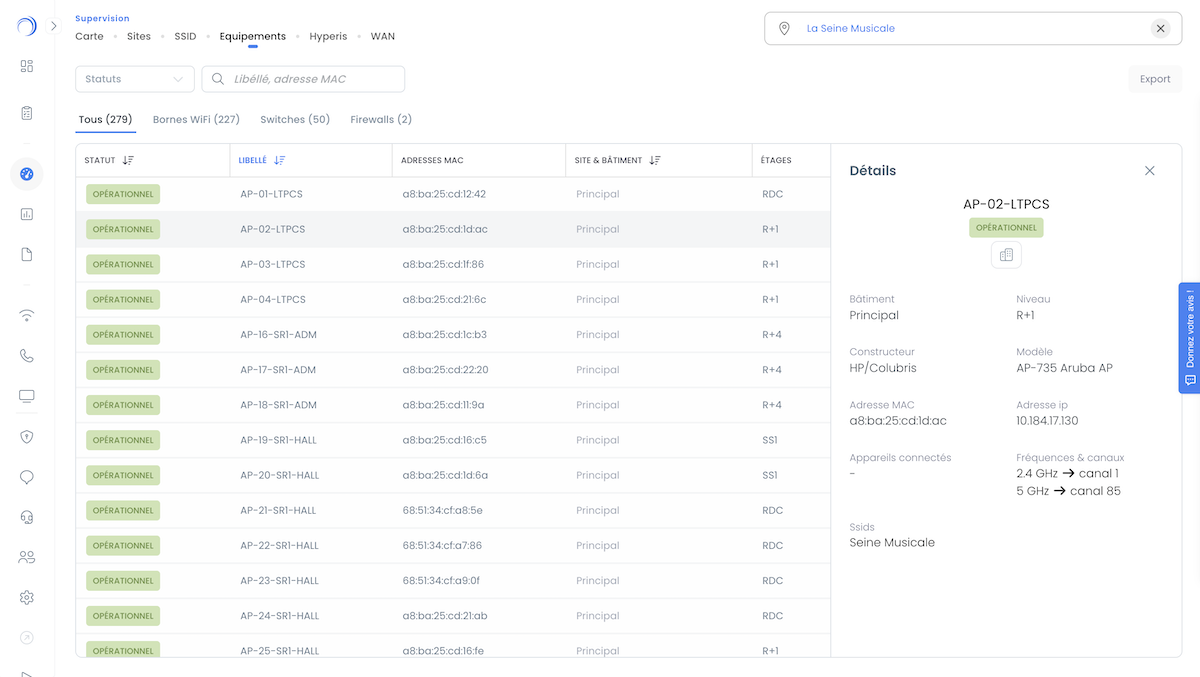Open the headset support icon in sidebar

pyautogui.click(x=27, y=517)
